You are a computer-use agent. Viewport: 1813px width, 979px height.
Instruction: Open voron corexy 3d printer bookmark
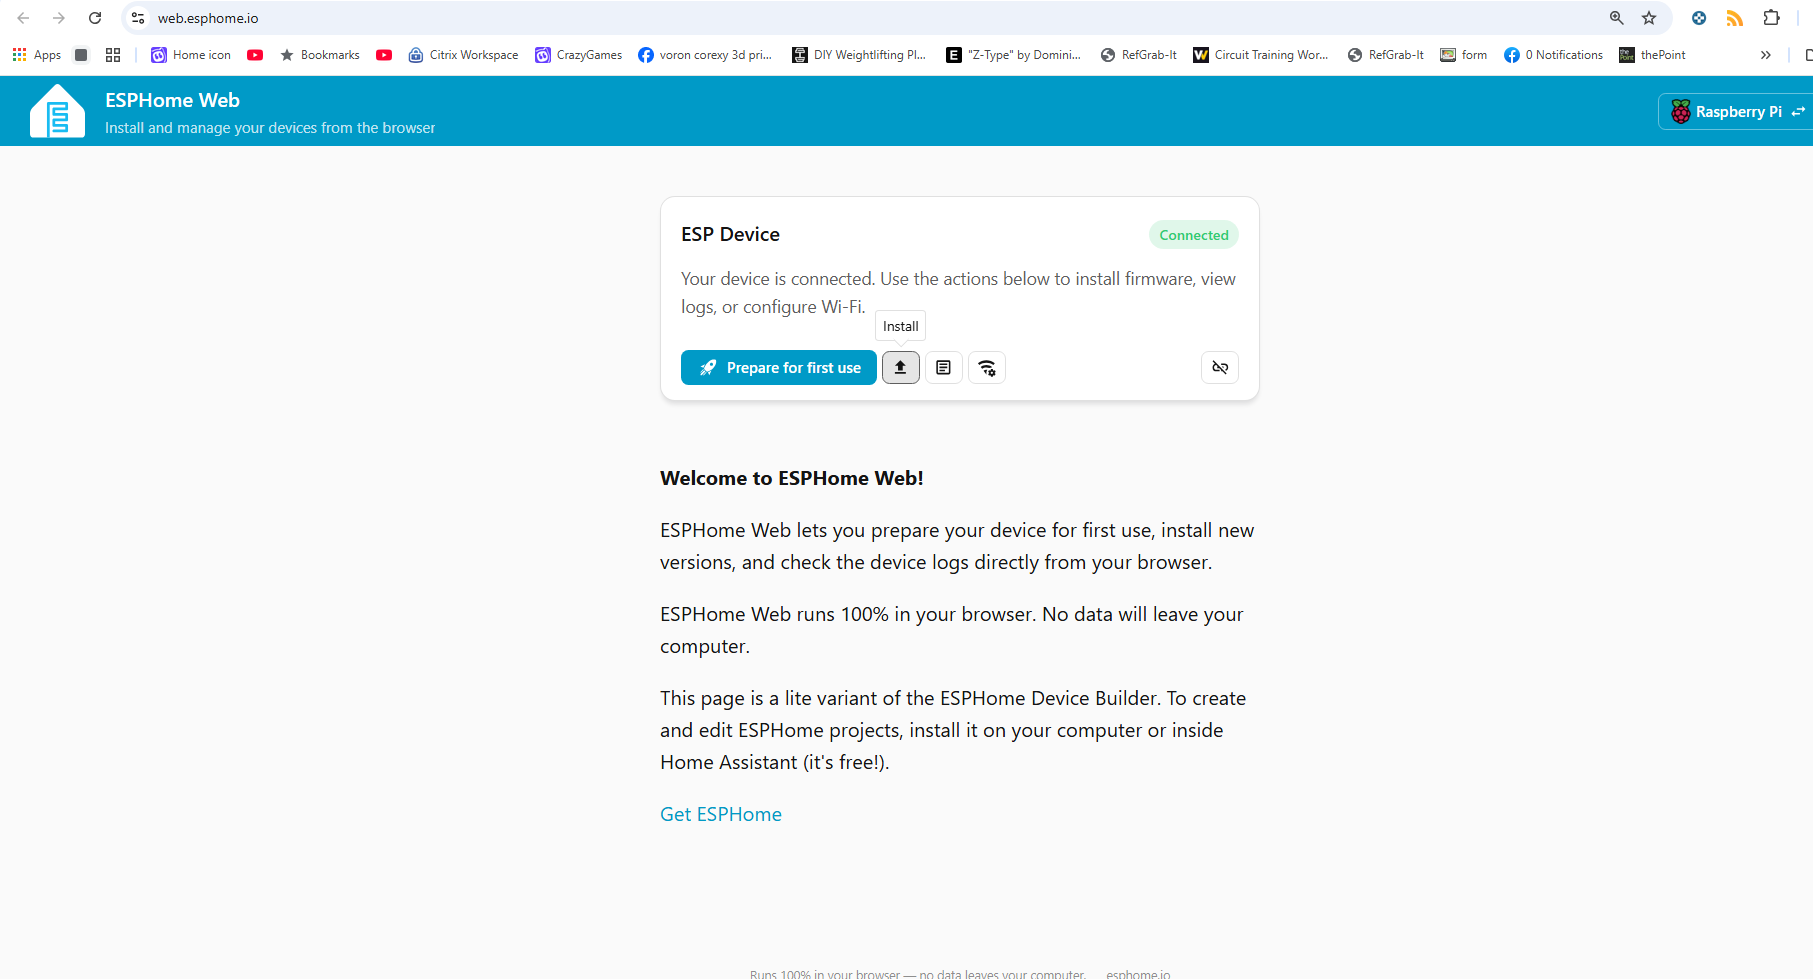click(705, 55)
